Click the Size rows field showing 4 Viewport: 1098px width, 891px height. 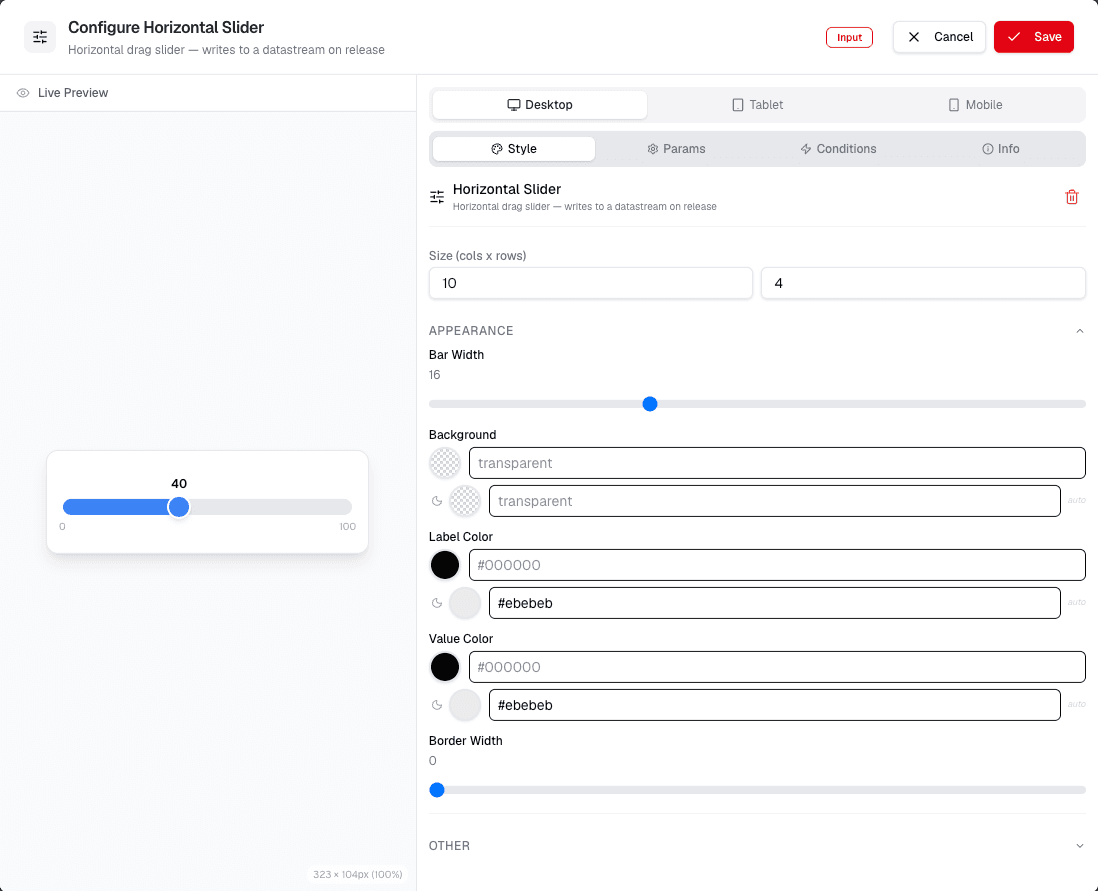923,283
